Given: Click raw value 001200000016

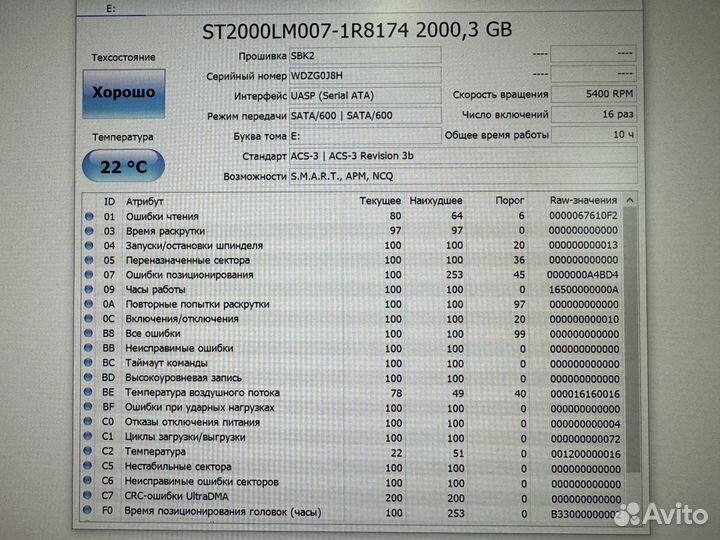Looking at the screenshot, I should coord(585,454).
